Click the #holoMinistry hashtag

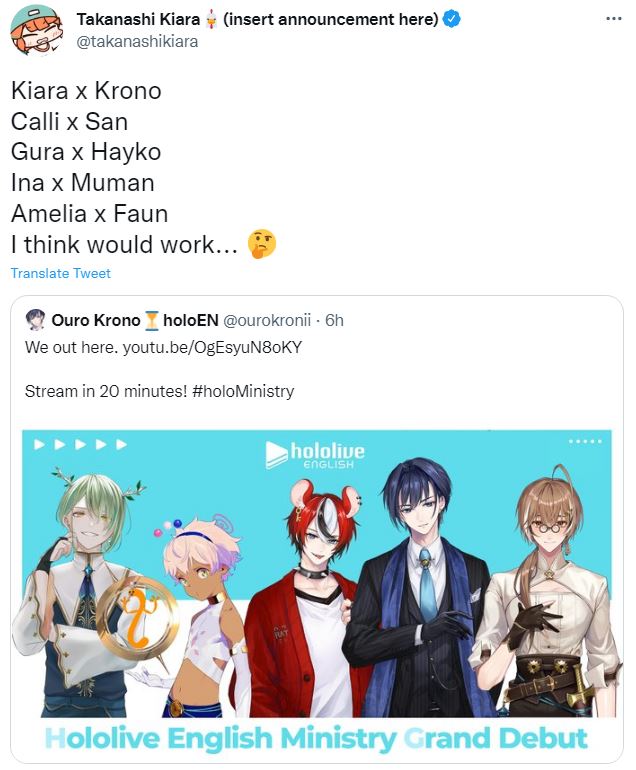pos(243,391)
